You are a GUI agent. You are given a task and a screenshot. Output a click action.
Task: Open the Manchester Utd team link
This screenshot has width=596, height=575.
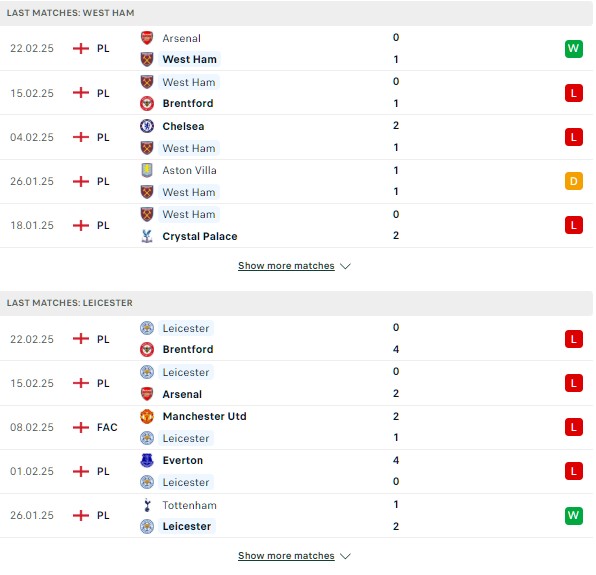pyautogui.click(x=204, y=416)
